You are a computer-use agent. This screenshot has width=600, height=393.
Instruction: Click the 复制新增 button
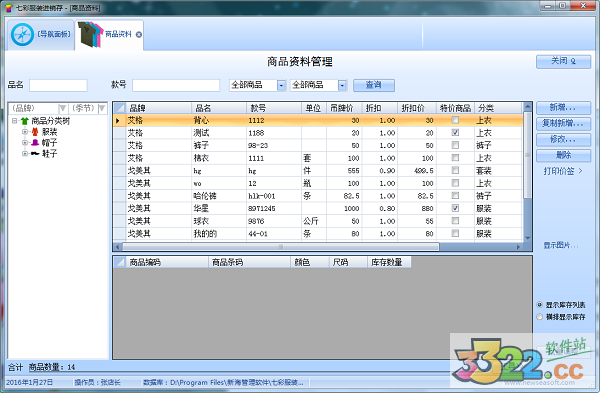[x=563, y=124]
